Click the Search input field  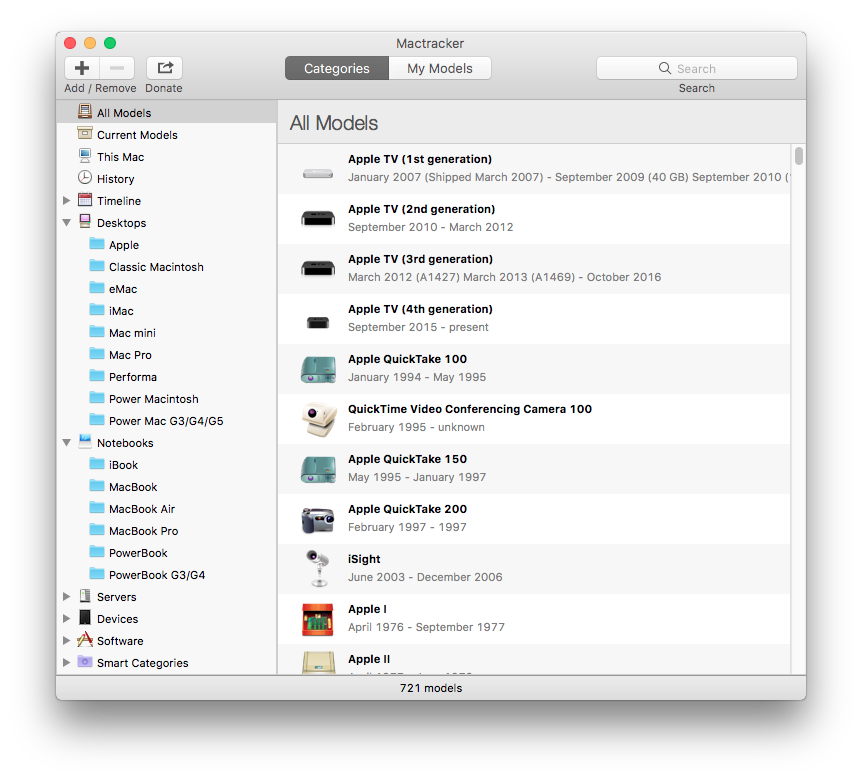(x=697, y=68)
